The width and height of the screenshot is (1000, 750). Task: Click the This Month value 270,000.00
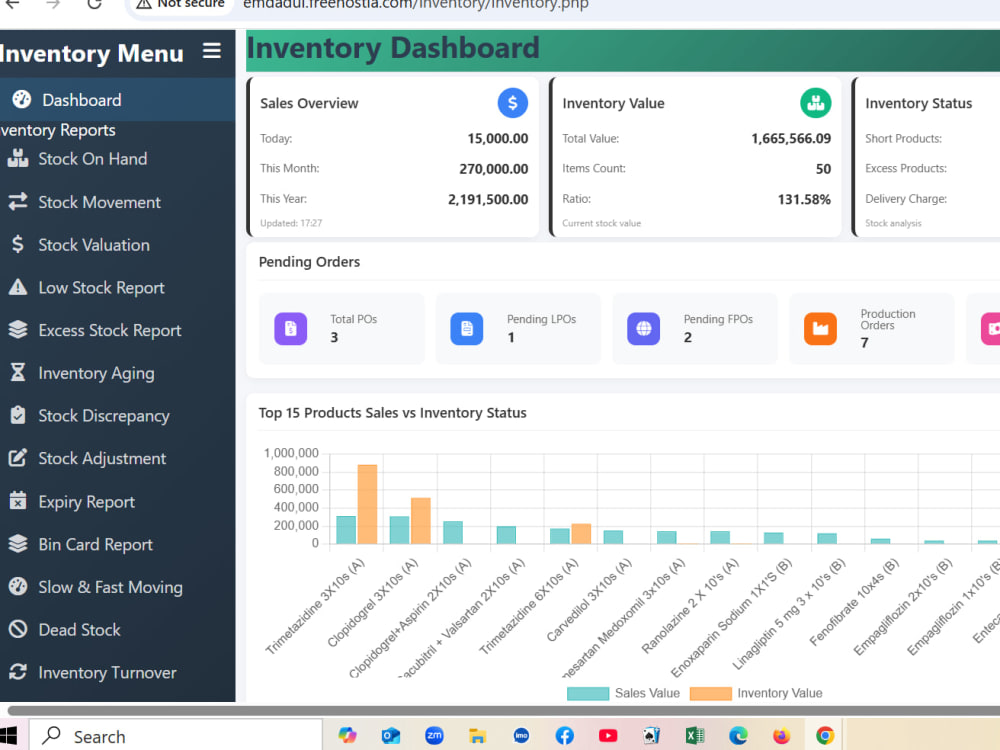coord(494,169)
